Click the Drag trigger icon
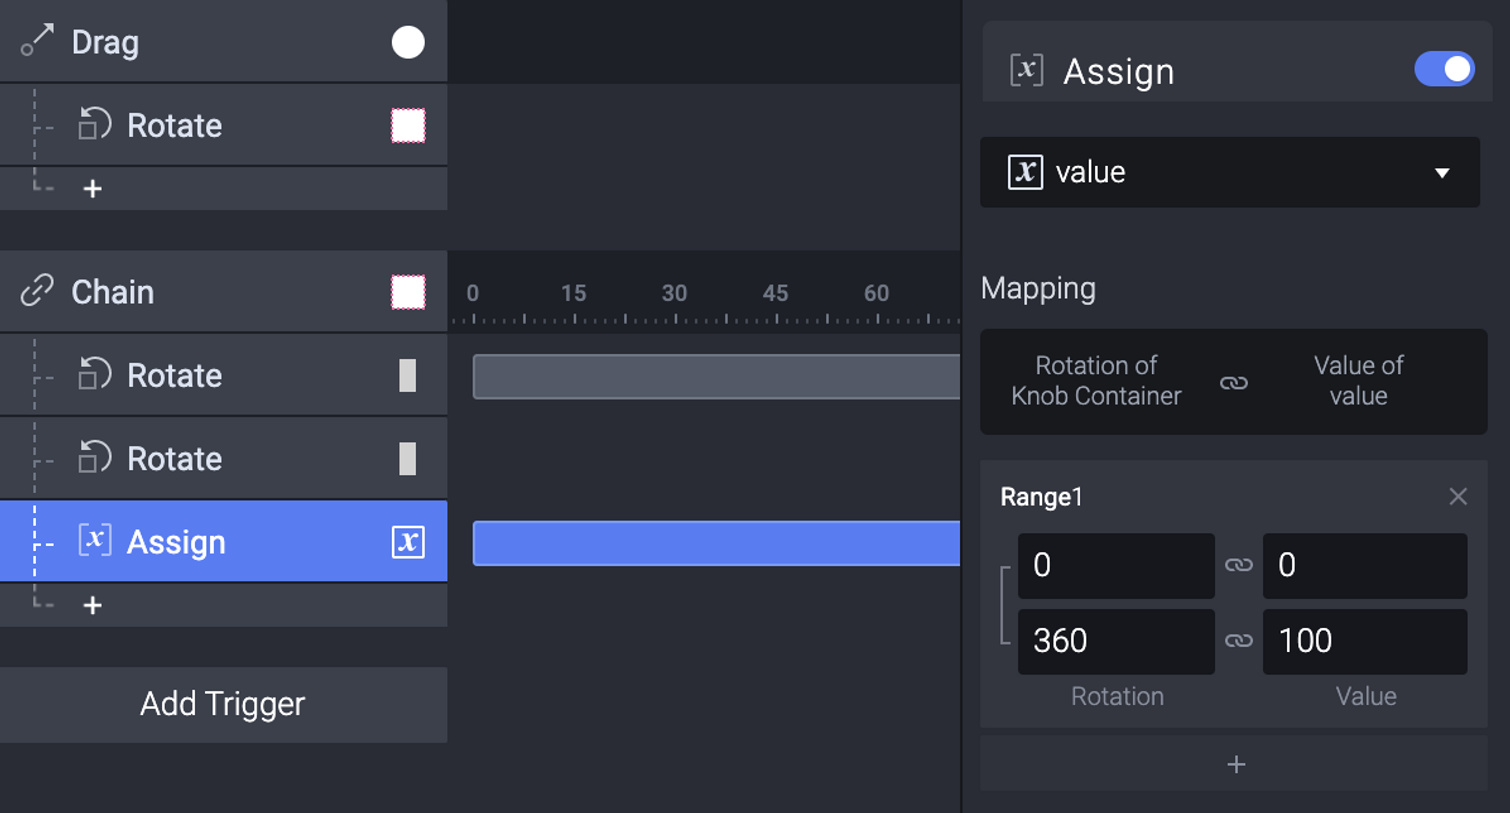The image size is (1510, 813). point(37,41)
